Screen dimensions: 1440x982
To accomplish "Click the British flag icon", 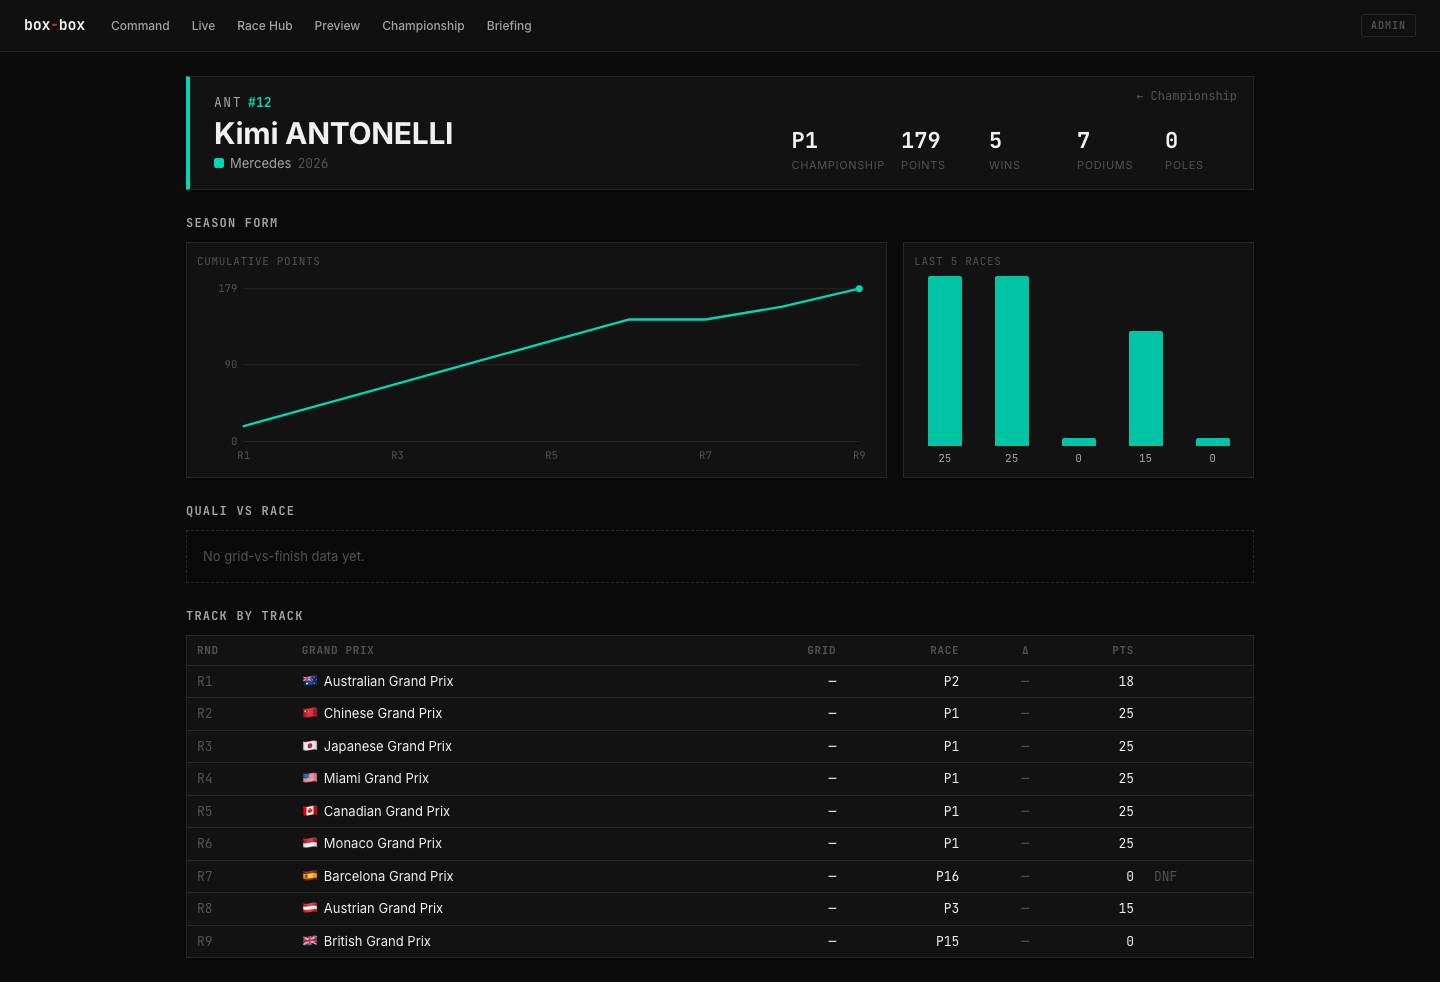I will click(310, 941).
